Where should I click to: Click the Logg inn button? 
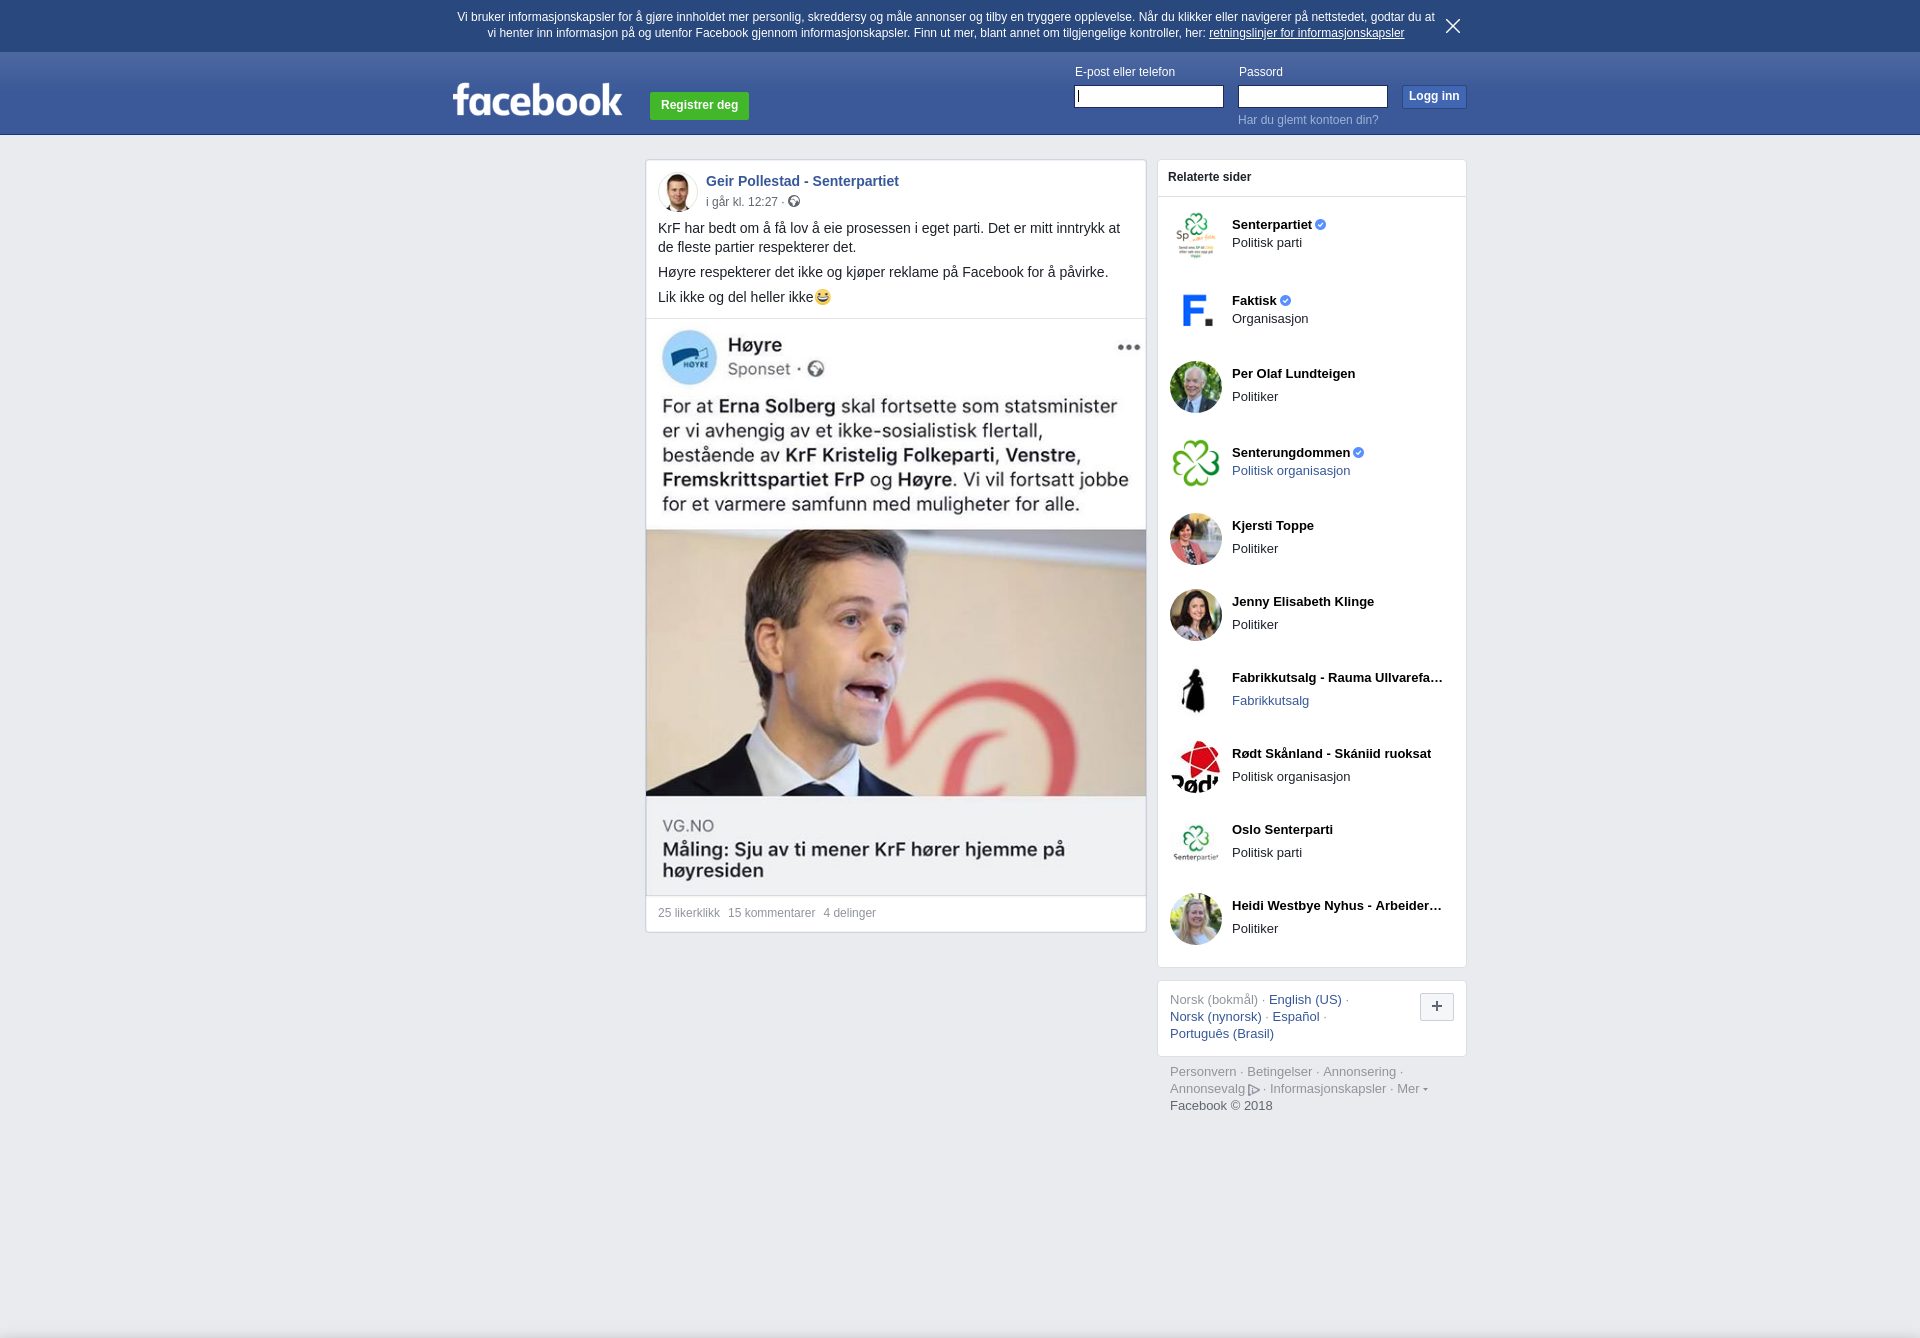click(x=1434, y=96)
